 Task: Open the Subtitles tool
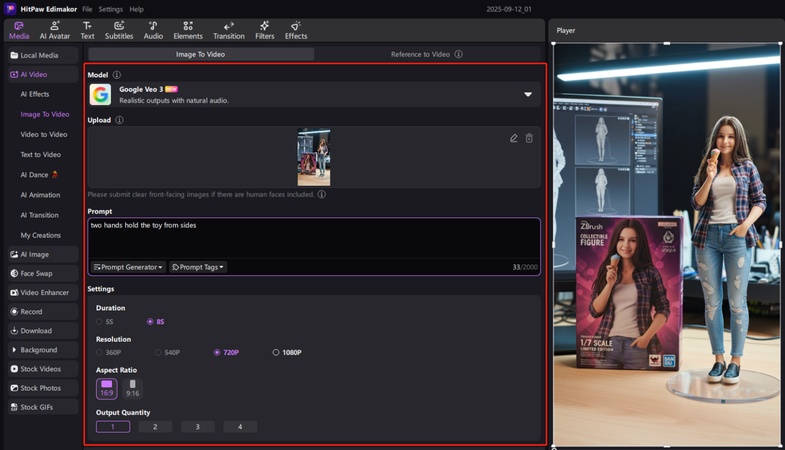(x=119, y=31)
